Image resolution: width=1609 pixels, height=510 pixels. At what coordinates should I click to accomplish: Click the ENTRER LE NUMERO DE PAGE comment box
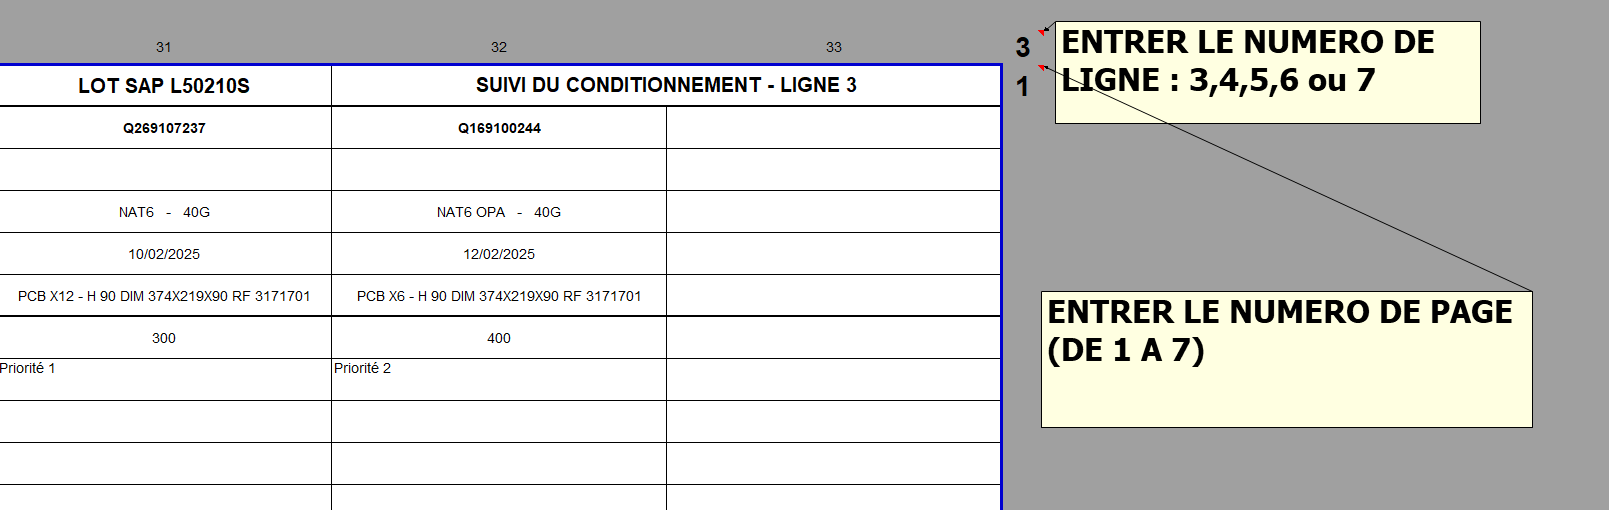point(1286,359)
